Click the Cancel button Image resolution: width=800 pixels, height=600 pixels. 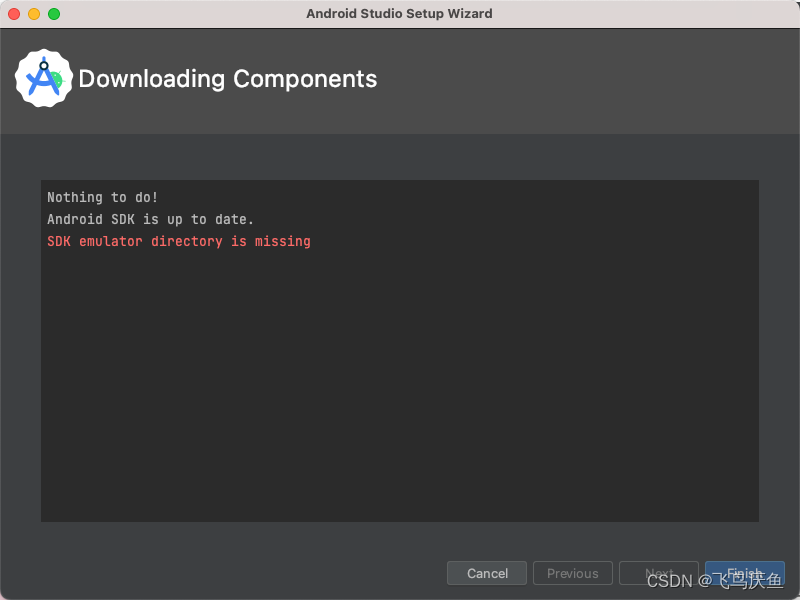click(x=487, y=573)
